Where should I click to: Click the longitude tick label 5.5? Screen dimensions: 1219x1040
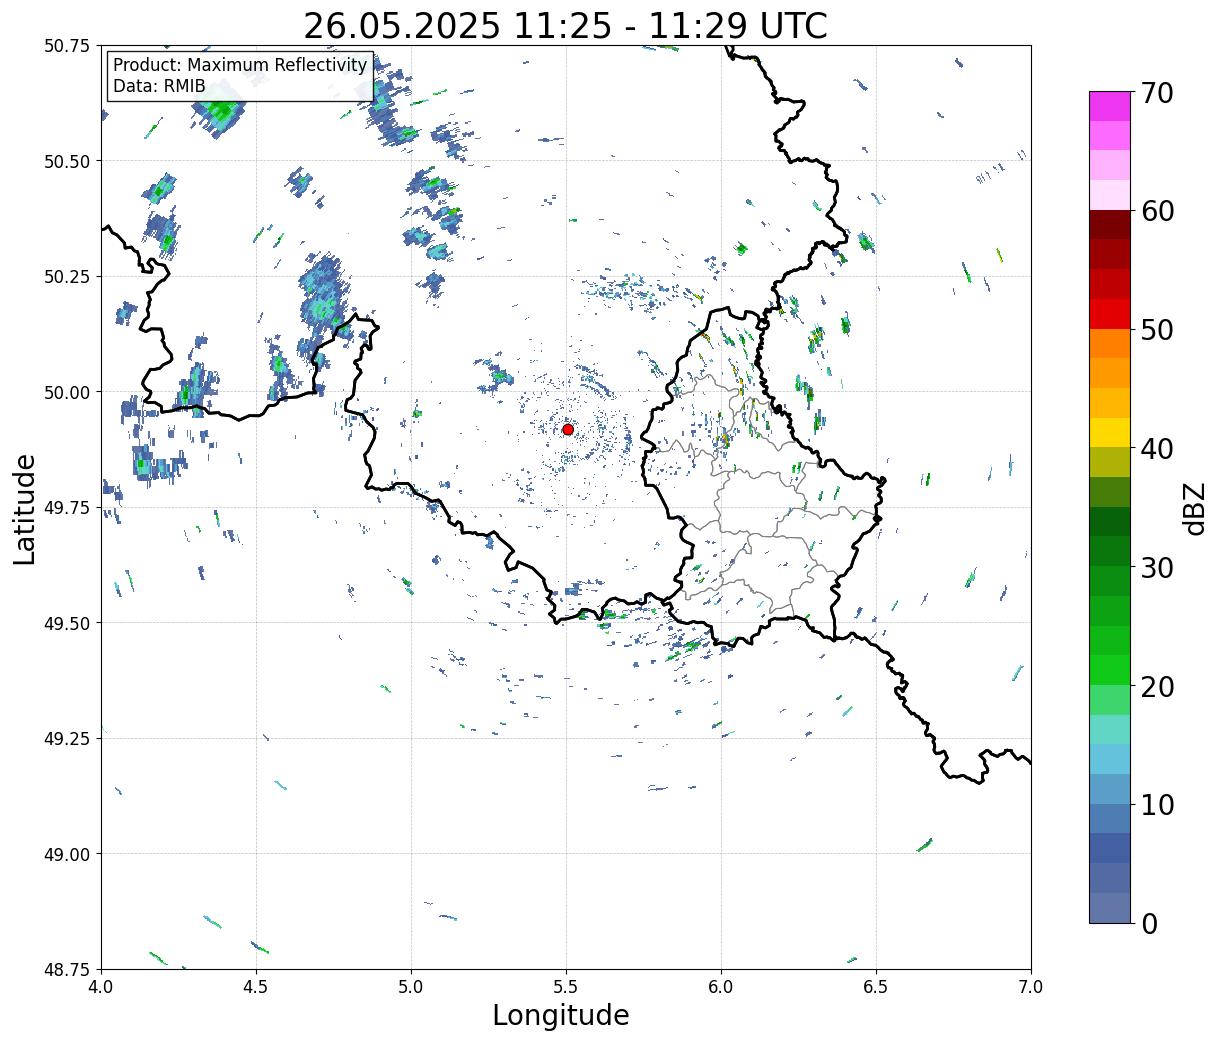566,987
